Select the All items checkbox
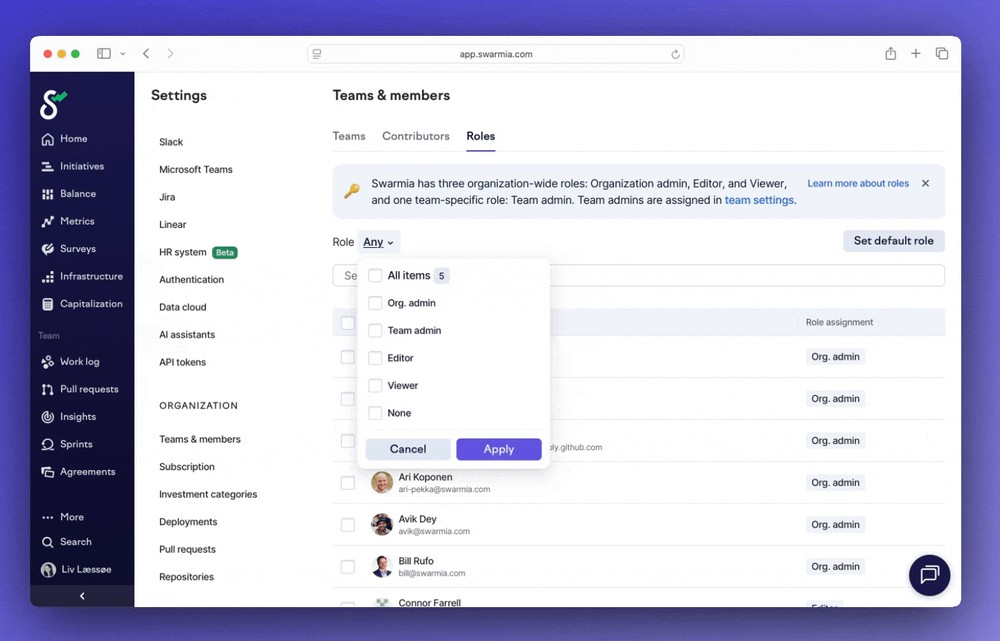This screenshot has width=1000, height=641. (375, 276)
